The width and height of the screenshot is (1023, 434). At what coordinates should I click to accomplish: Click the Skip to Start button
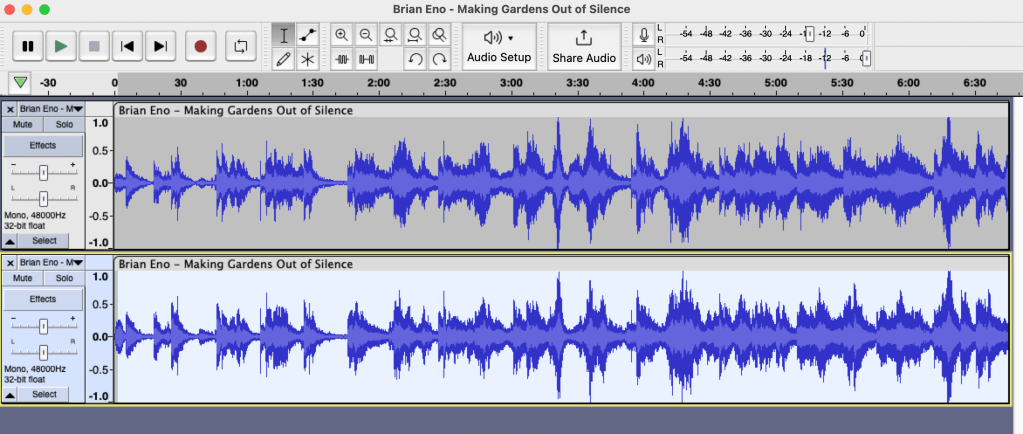(126, 46)
